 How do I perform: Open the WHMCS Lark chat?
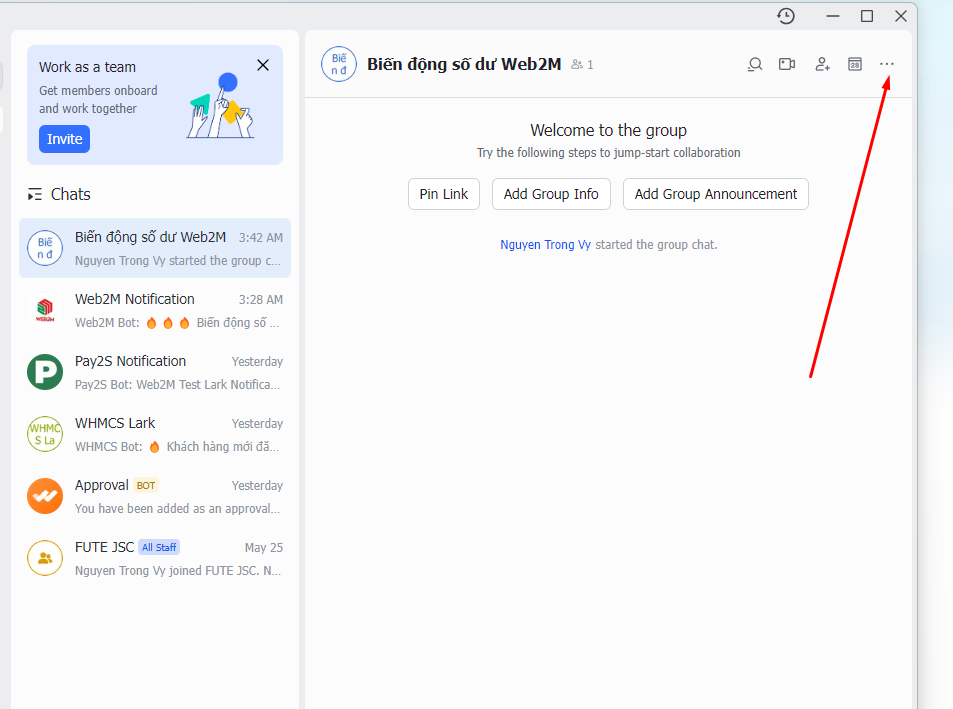(155, 434)
